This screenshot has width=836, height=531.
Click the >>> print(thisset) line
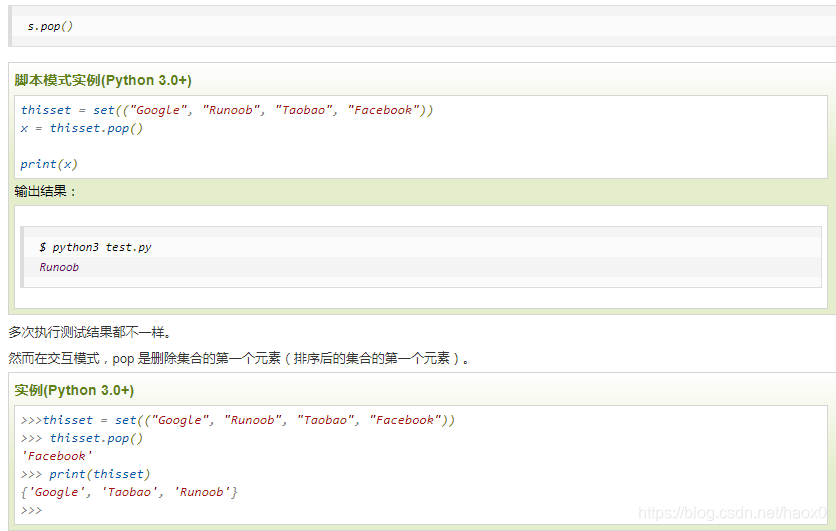point(85,474)
